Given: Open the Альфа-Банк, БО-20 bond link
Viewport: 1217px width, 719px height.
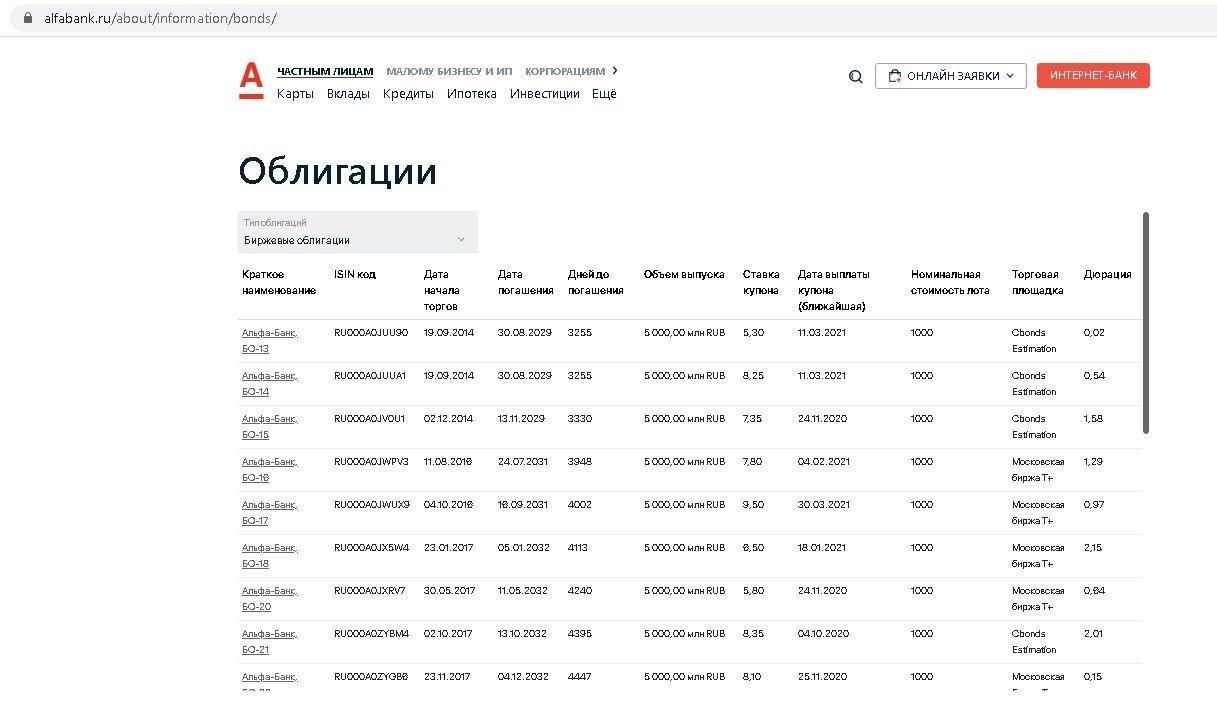Looking at the screenshot, I should [x=270, y=599].
